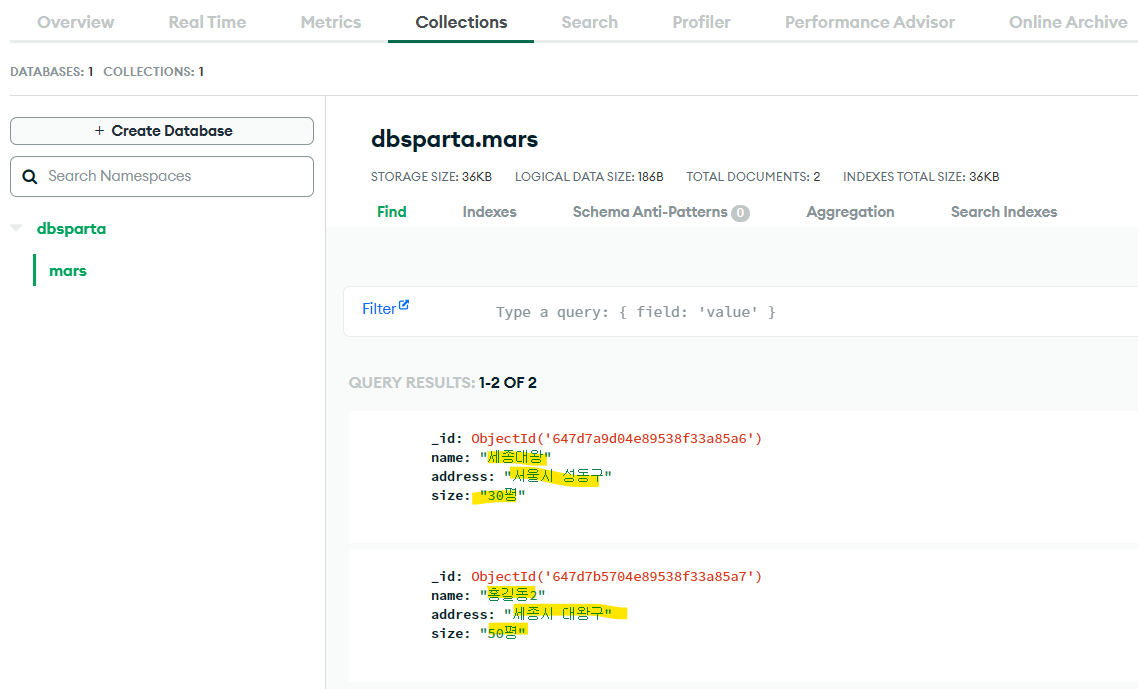Image resolution: width=1138 pixels, height=689 pixels.
Task: Go to the Search tab
Action: coord(589,23)
